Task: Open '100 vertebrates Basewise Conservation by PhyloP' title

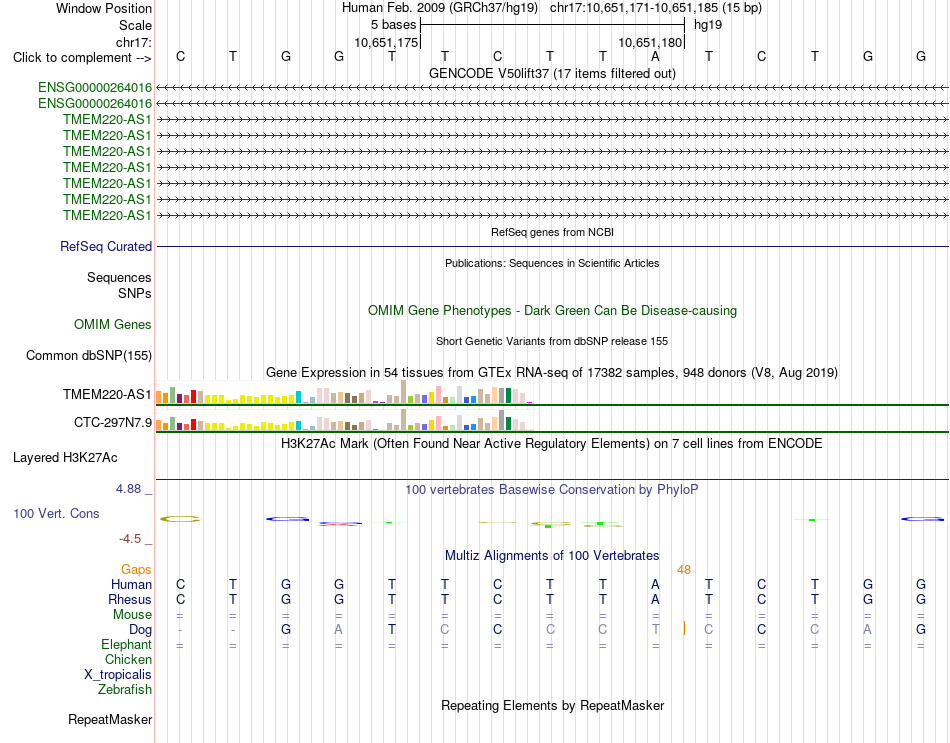Action: 552,490
